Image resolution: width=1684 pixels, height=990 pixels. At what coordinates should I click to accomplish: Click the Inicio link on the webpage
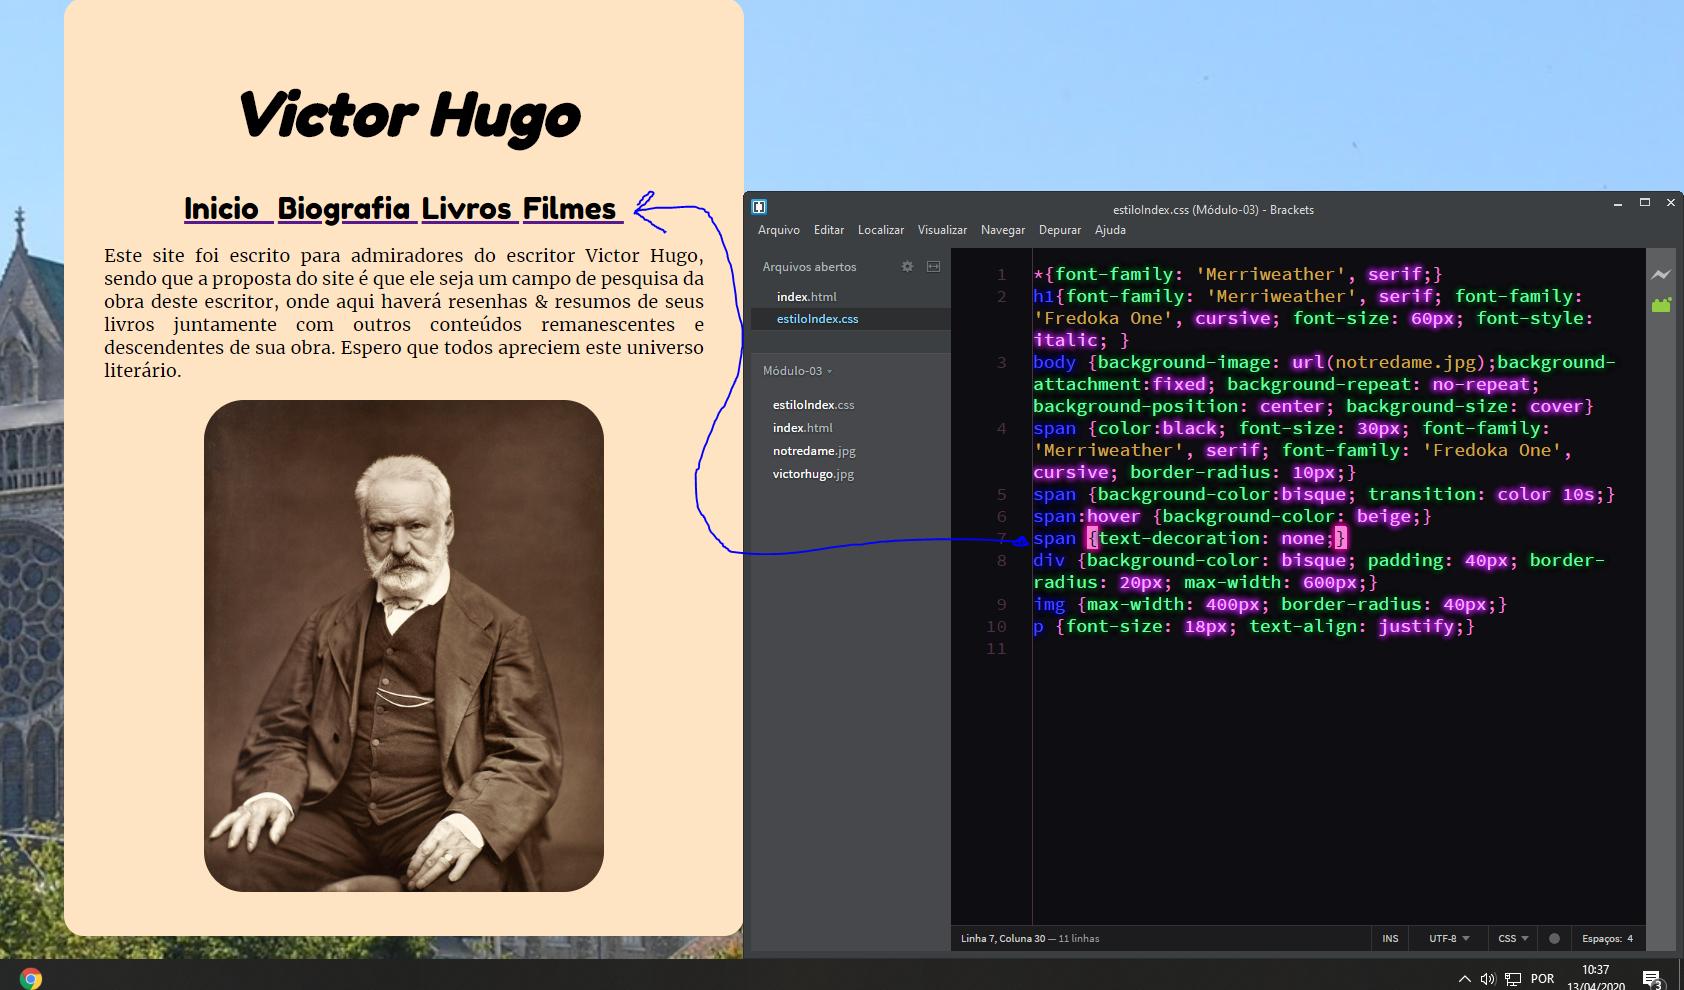pos(221,208)
